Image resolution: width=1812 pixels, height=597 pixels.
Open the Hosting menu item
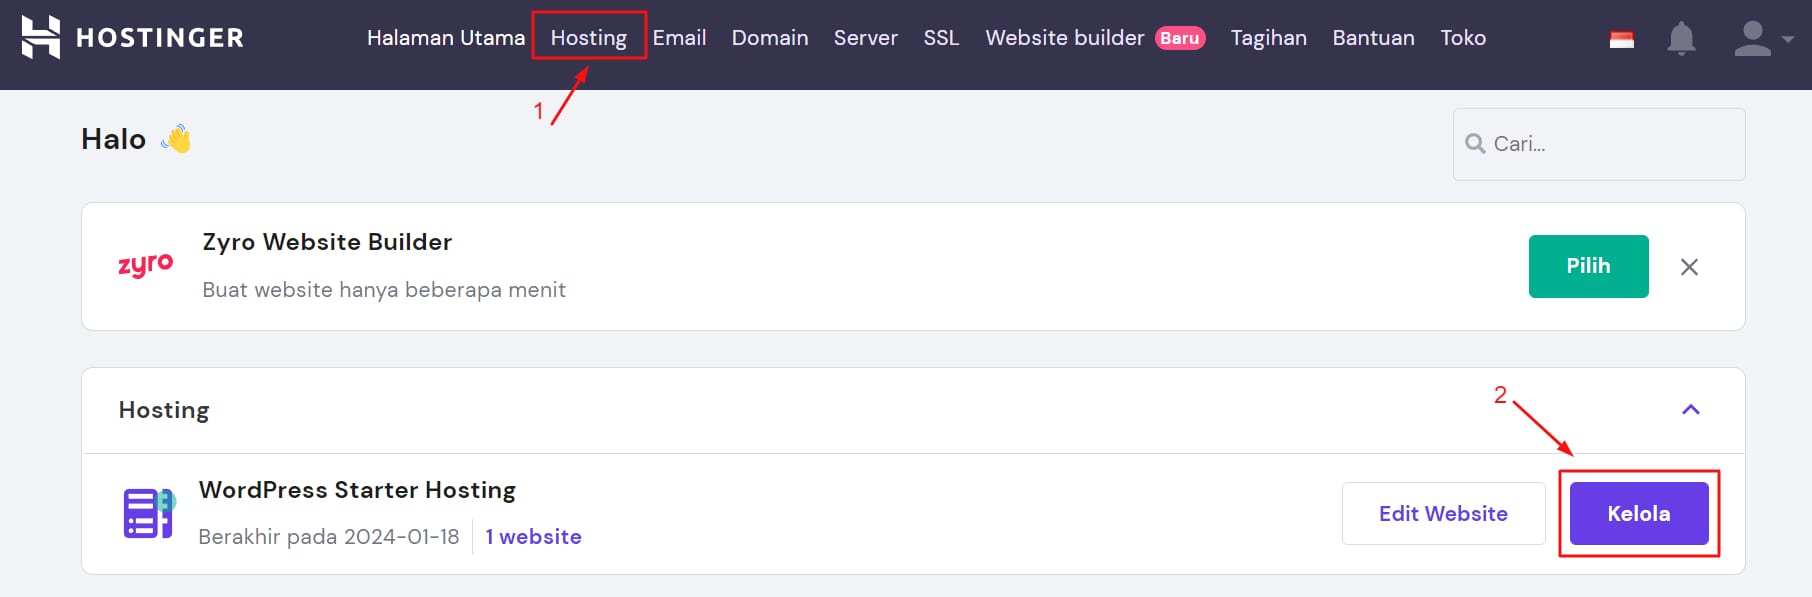coord(589,38)
